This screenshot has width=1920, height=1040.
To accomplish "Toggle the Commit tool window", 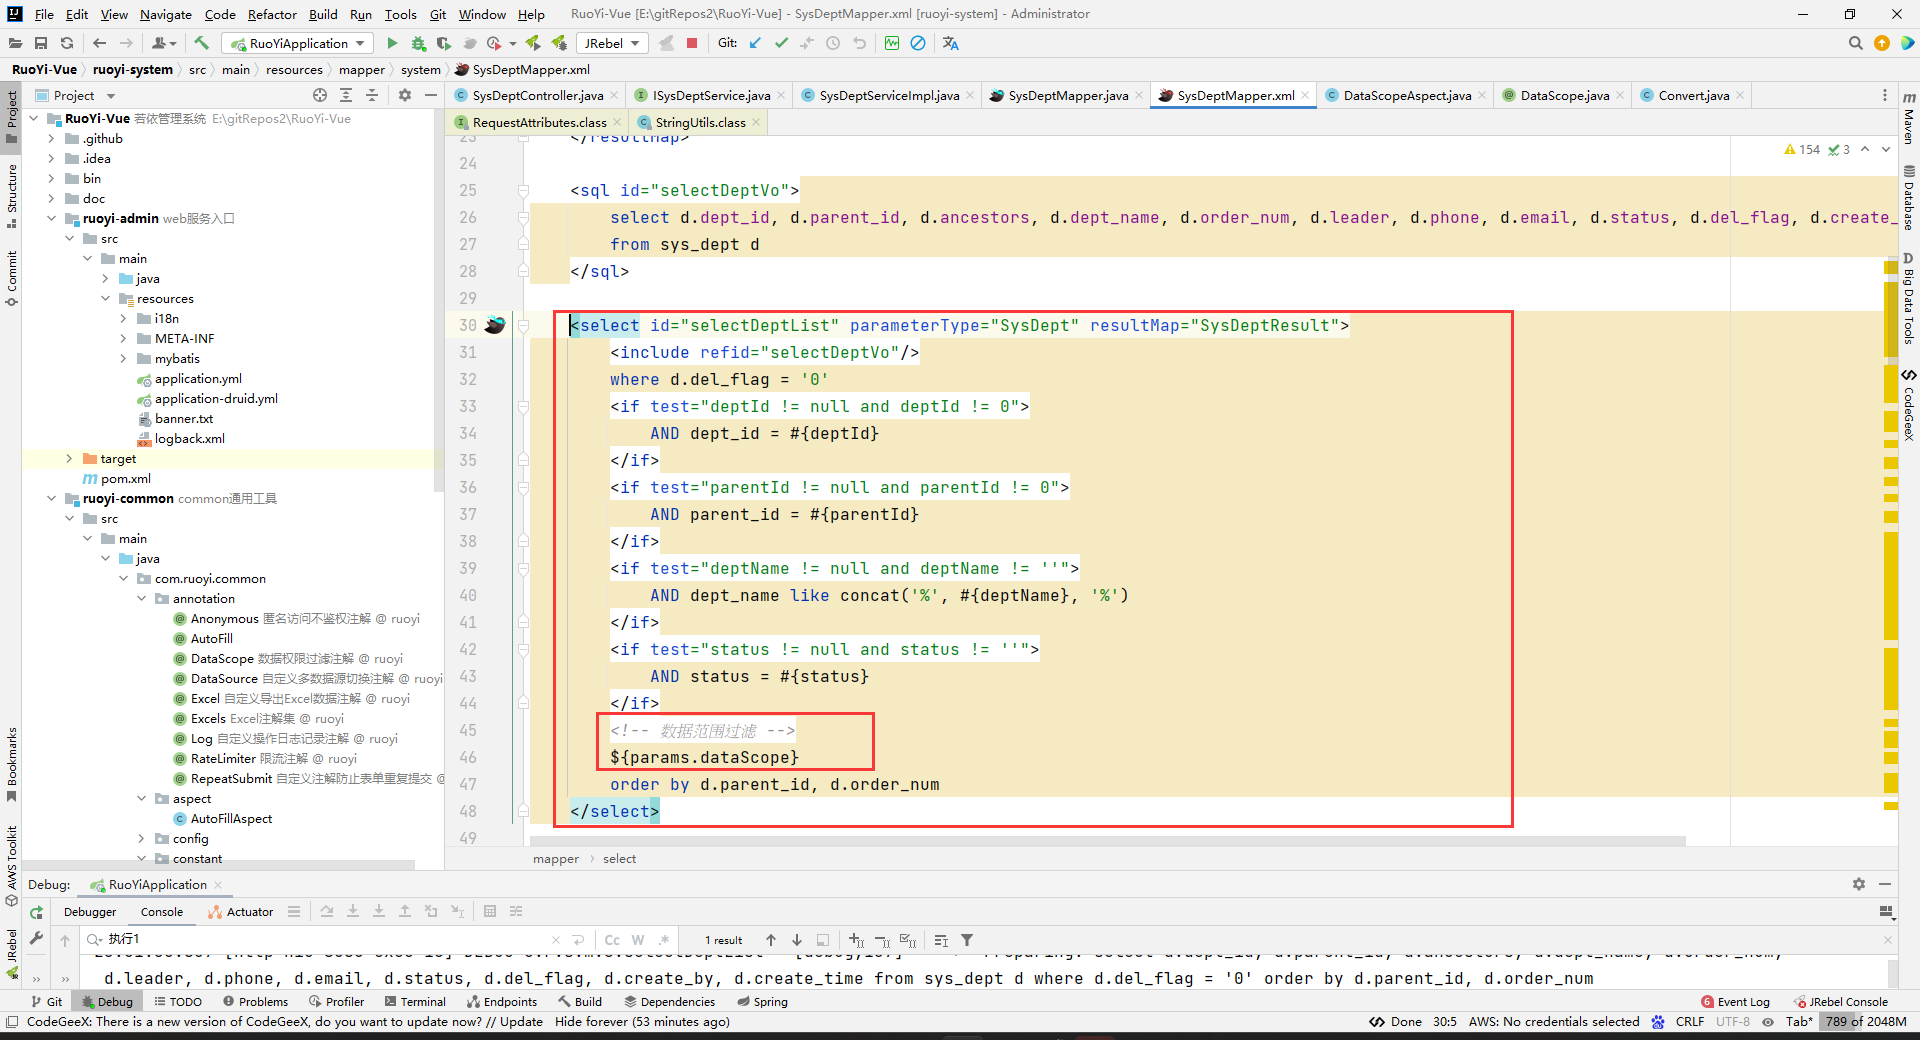I will point(12,279).
